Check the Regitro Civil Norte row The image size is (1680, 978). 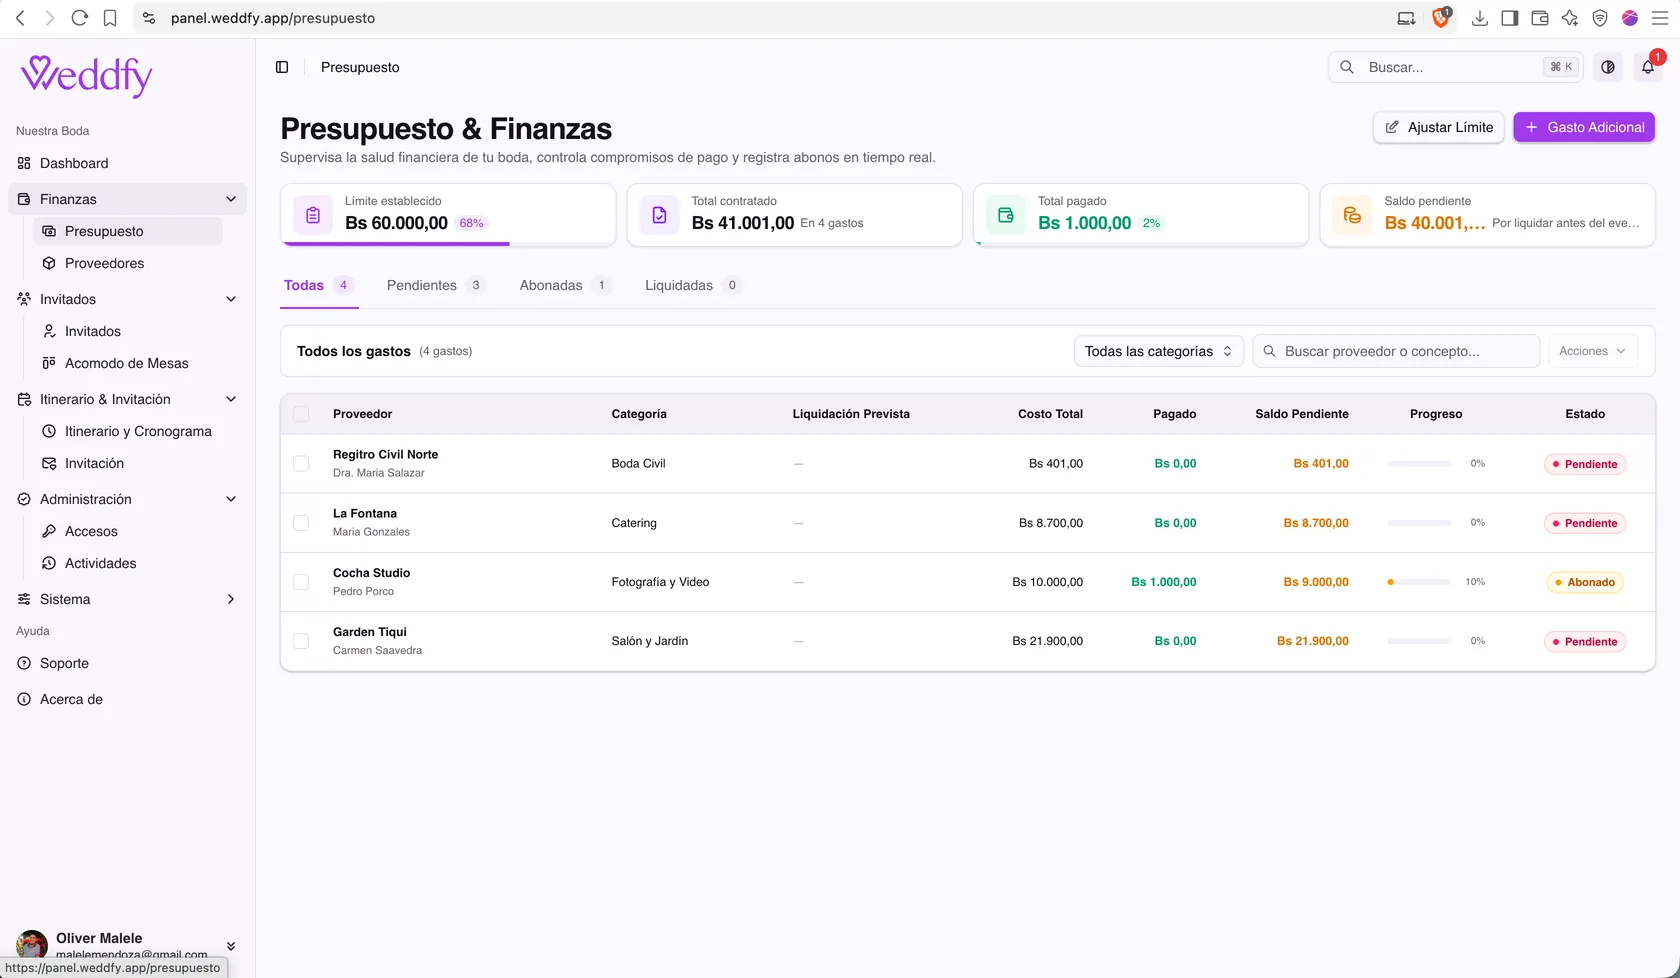click(x=301, y=463)
